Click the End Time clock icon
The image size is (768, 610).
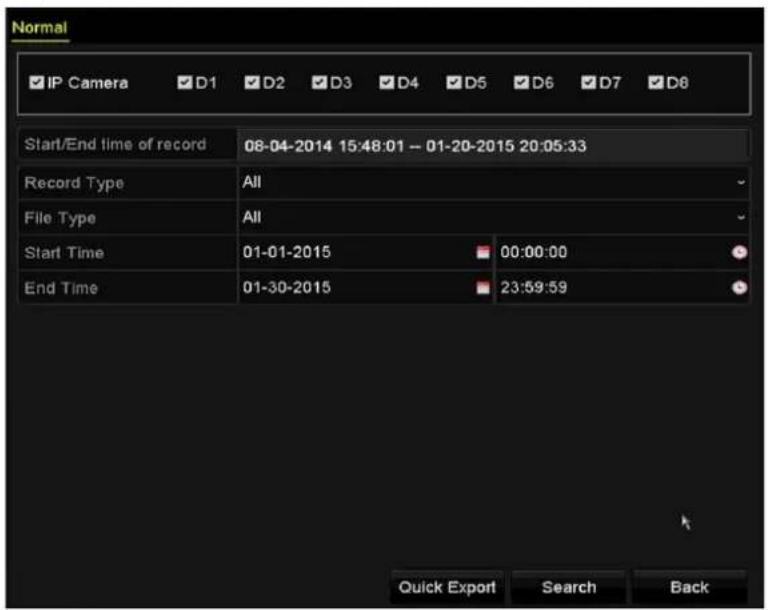tap(739, 288)
